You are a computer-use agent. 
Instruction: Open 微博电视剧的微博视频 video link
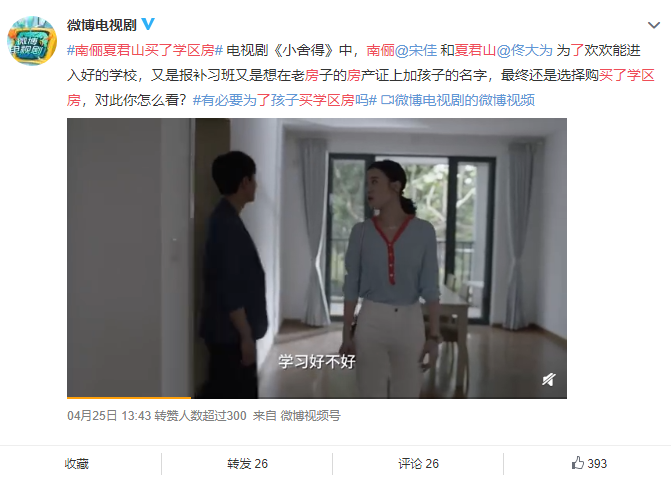click(464, 100)
